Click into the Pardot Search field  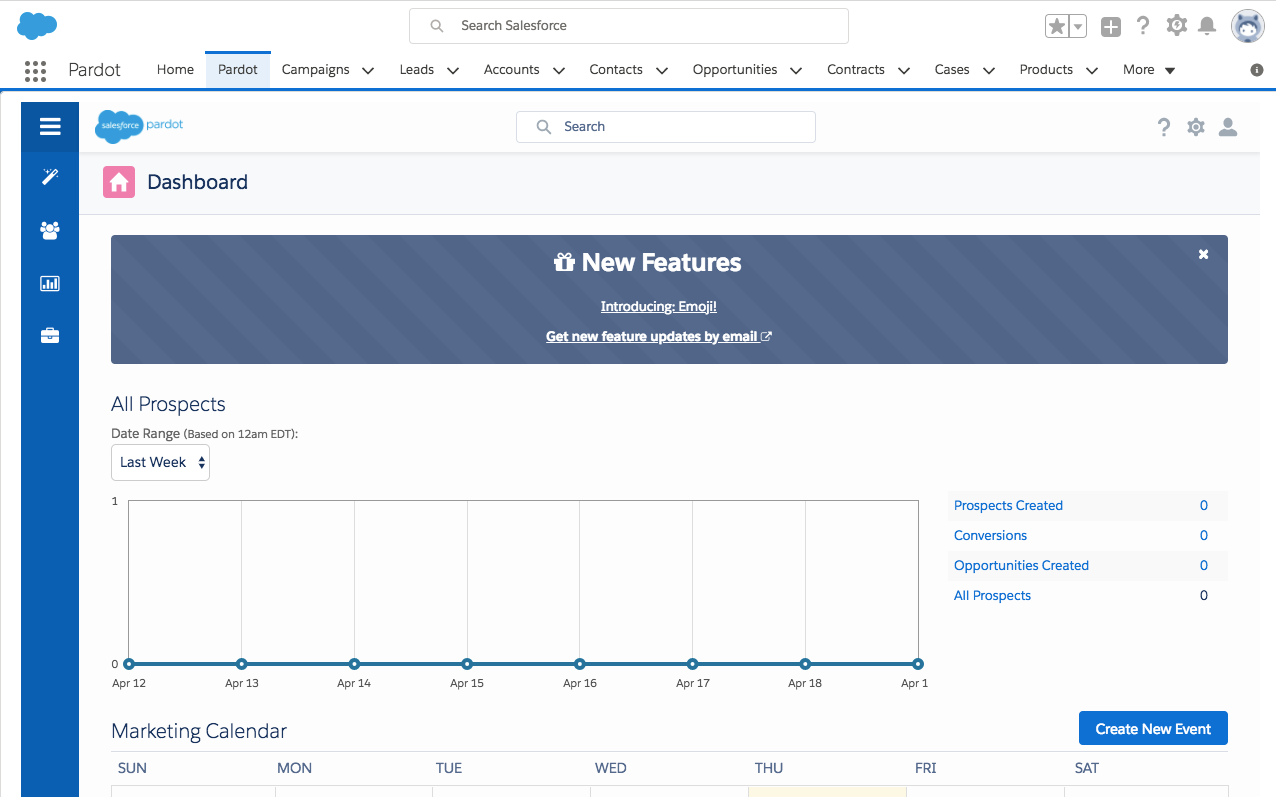point(666,127)
